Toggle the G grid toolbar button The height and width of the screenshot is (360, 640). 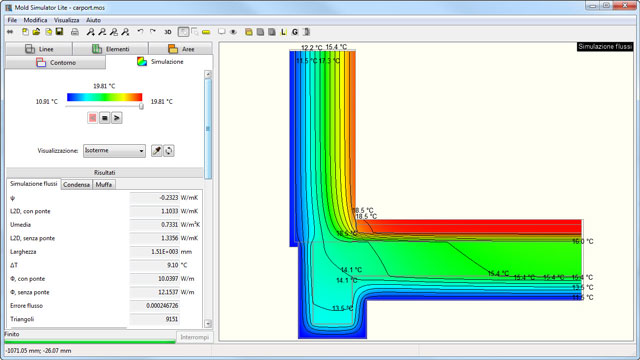coord(295,32)
